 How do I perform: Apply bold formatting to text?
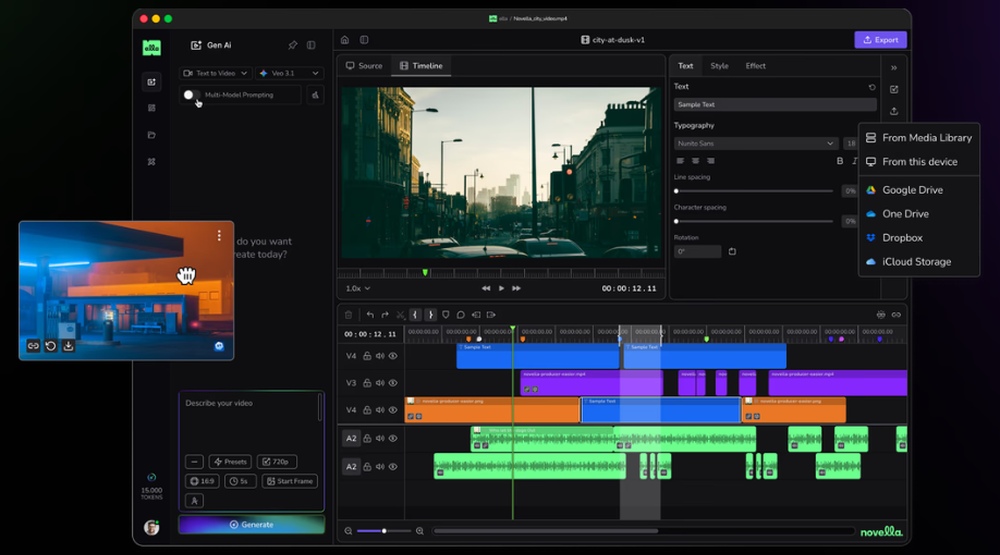(x=840, y=161)
